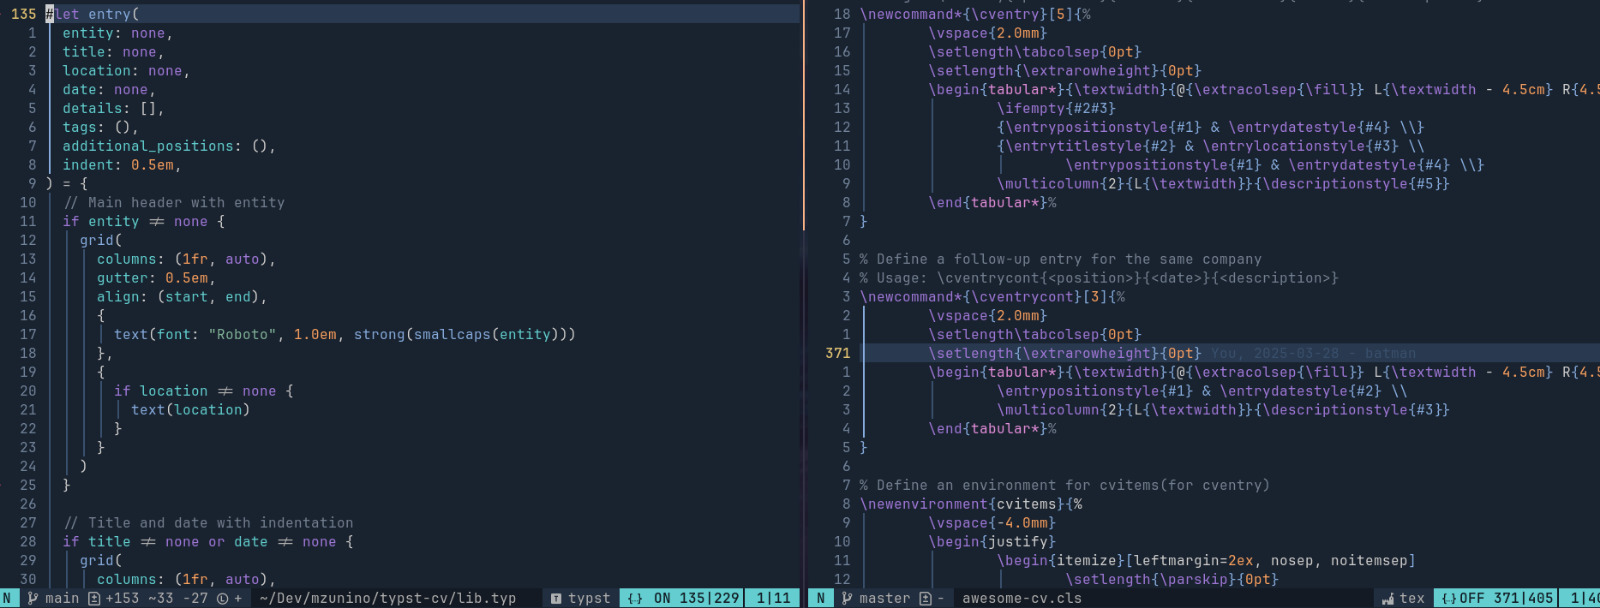This screenshot has width=1600, height=608.
Task: Click the typst filetype icon
Action: (x=557, y=598)
